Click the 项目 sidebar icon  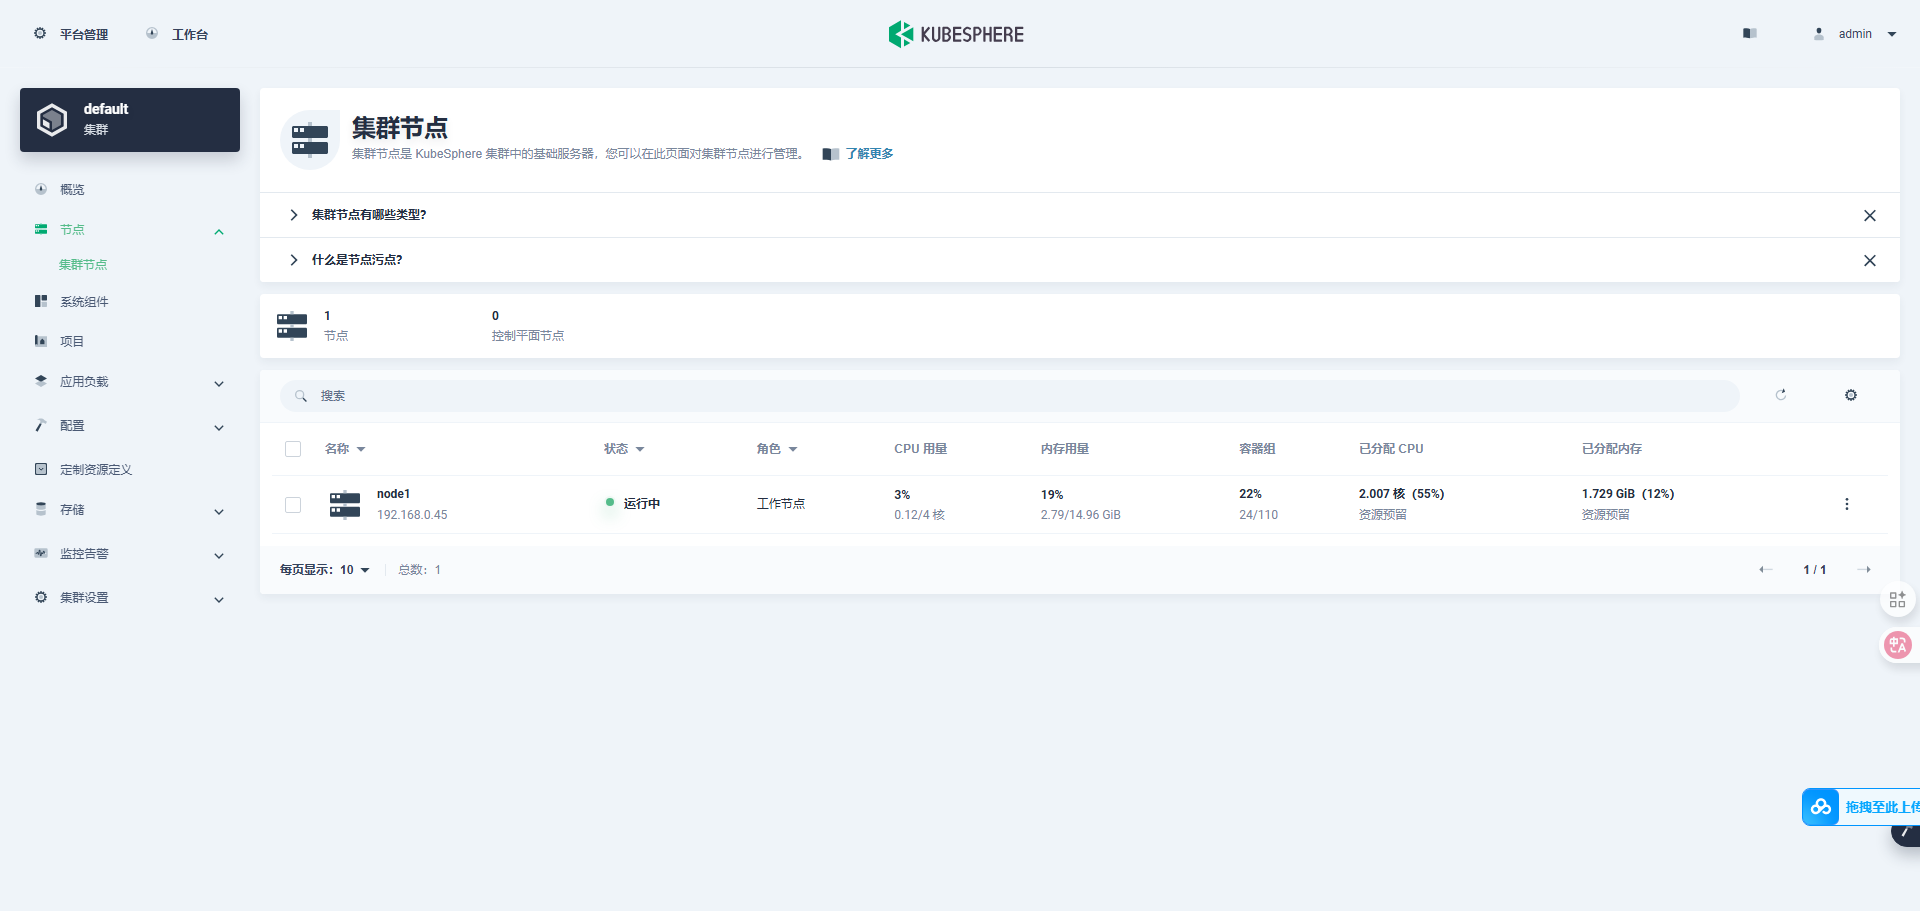point(41,341)
